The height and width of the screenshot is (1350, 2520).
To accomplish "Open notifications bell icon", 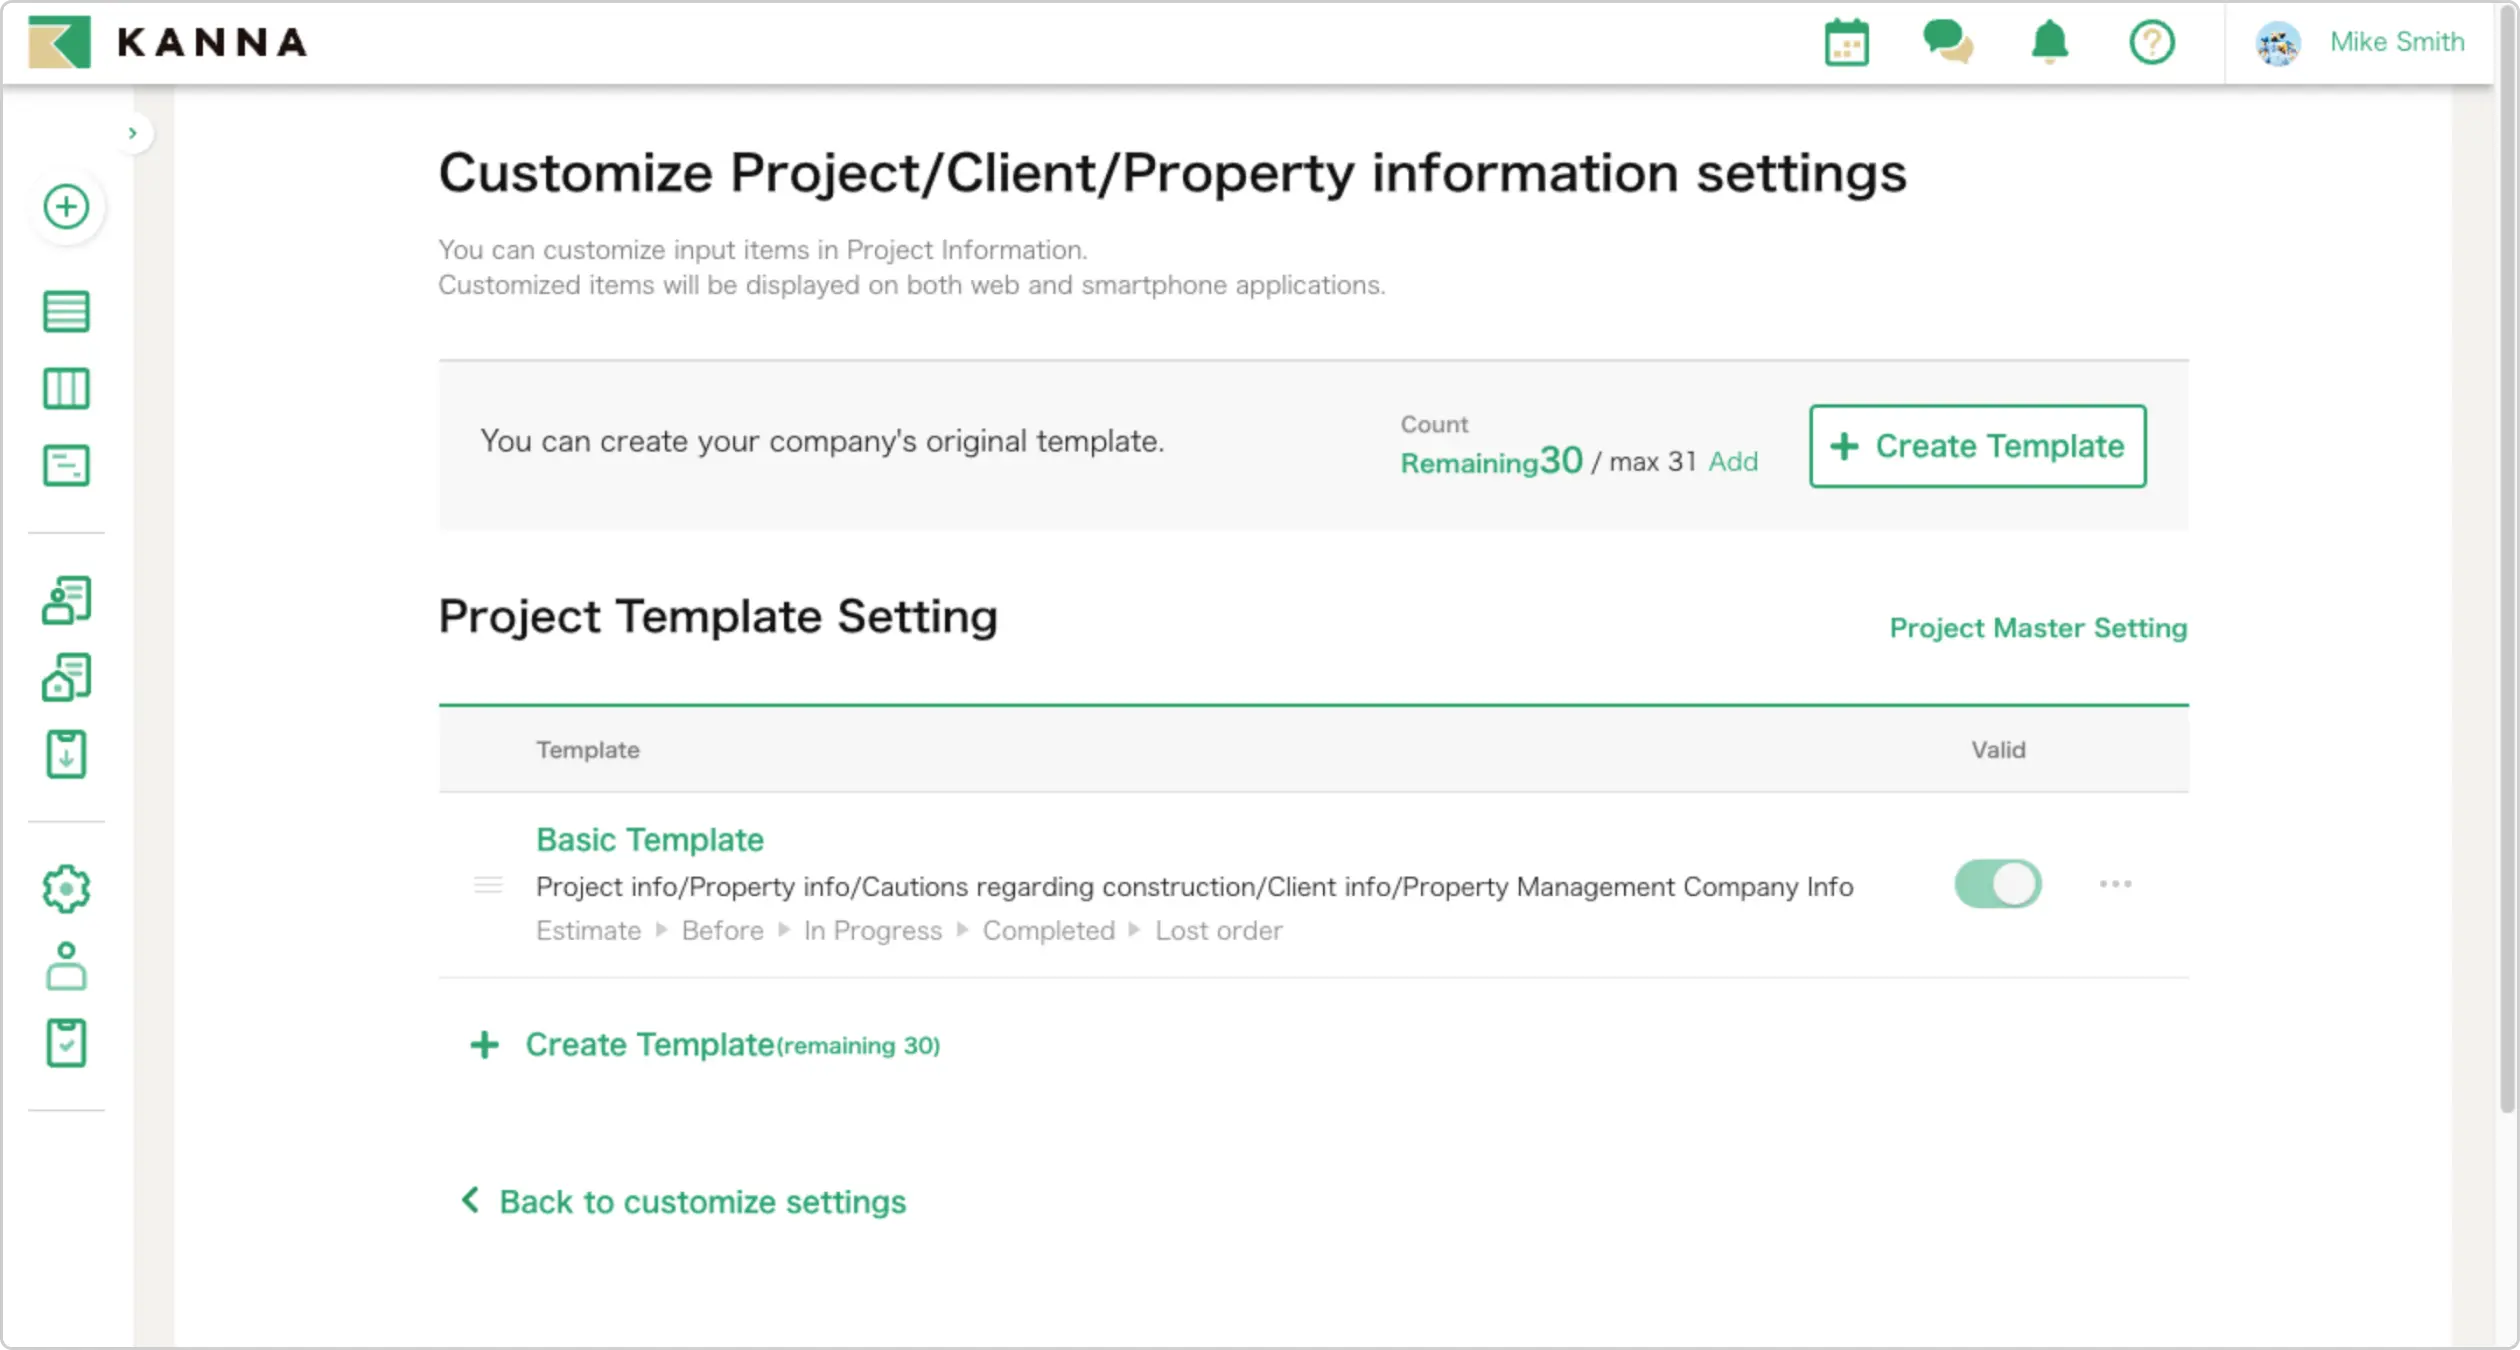I will coord(2049,42).
